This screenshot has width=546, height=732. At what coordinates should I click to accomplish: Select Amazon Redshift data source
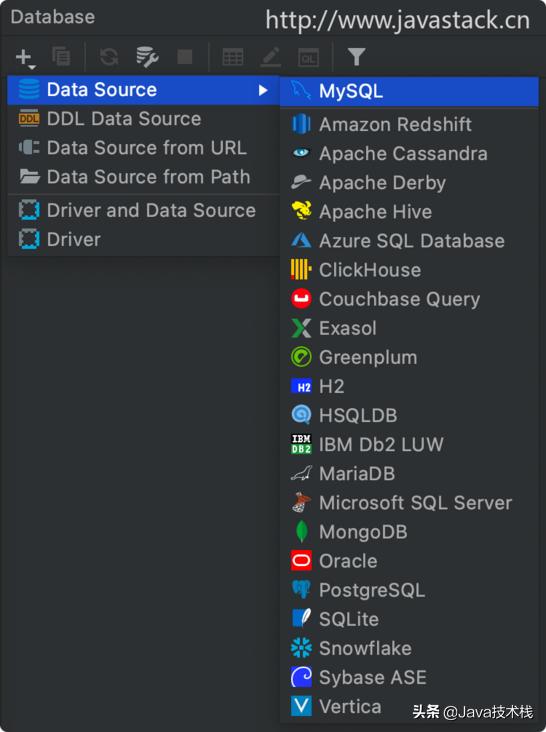pos(409,124)
